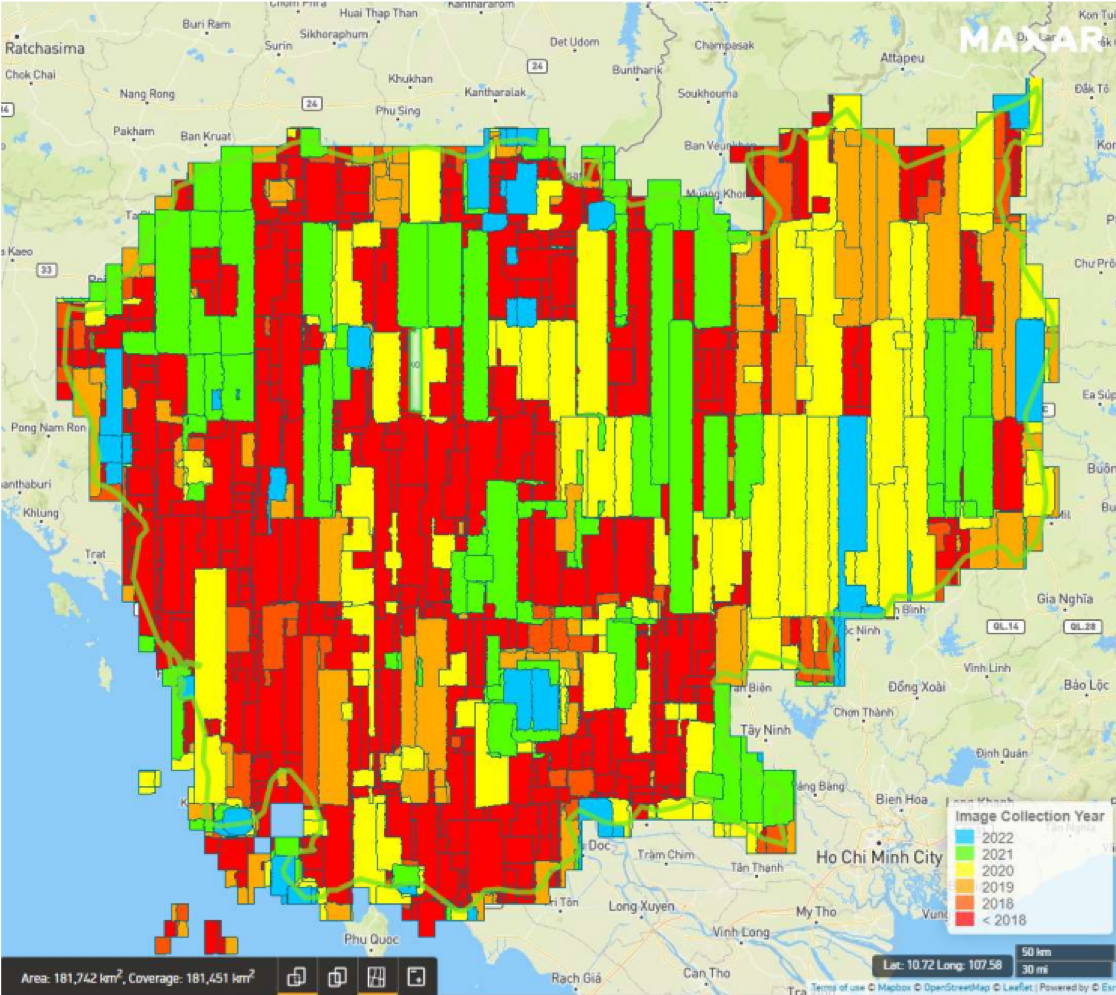Click the green 2021 legend swatch

pos(964,854)
